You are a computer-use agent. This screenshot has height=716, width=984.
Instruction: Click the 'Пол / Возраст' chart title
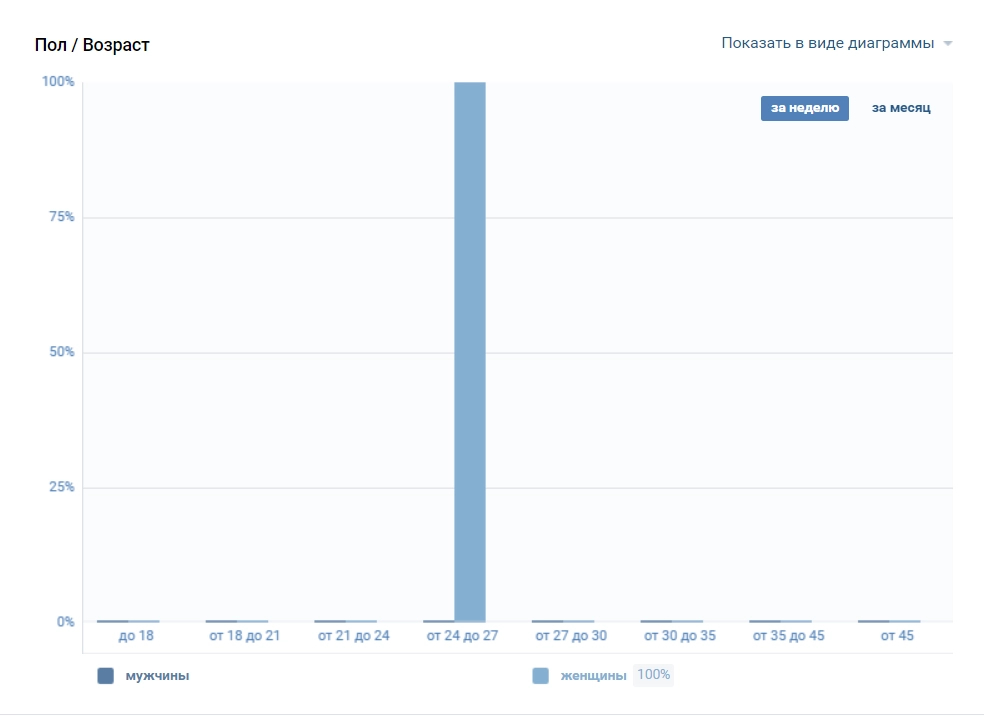(92, 45)
